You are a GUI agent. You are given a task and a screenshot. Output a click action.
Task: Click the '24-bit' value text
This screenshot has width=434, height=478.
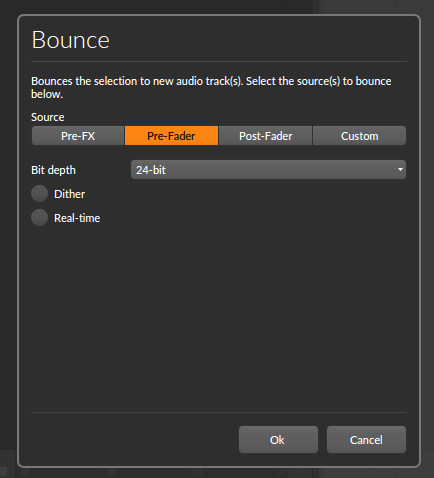151,170
